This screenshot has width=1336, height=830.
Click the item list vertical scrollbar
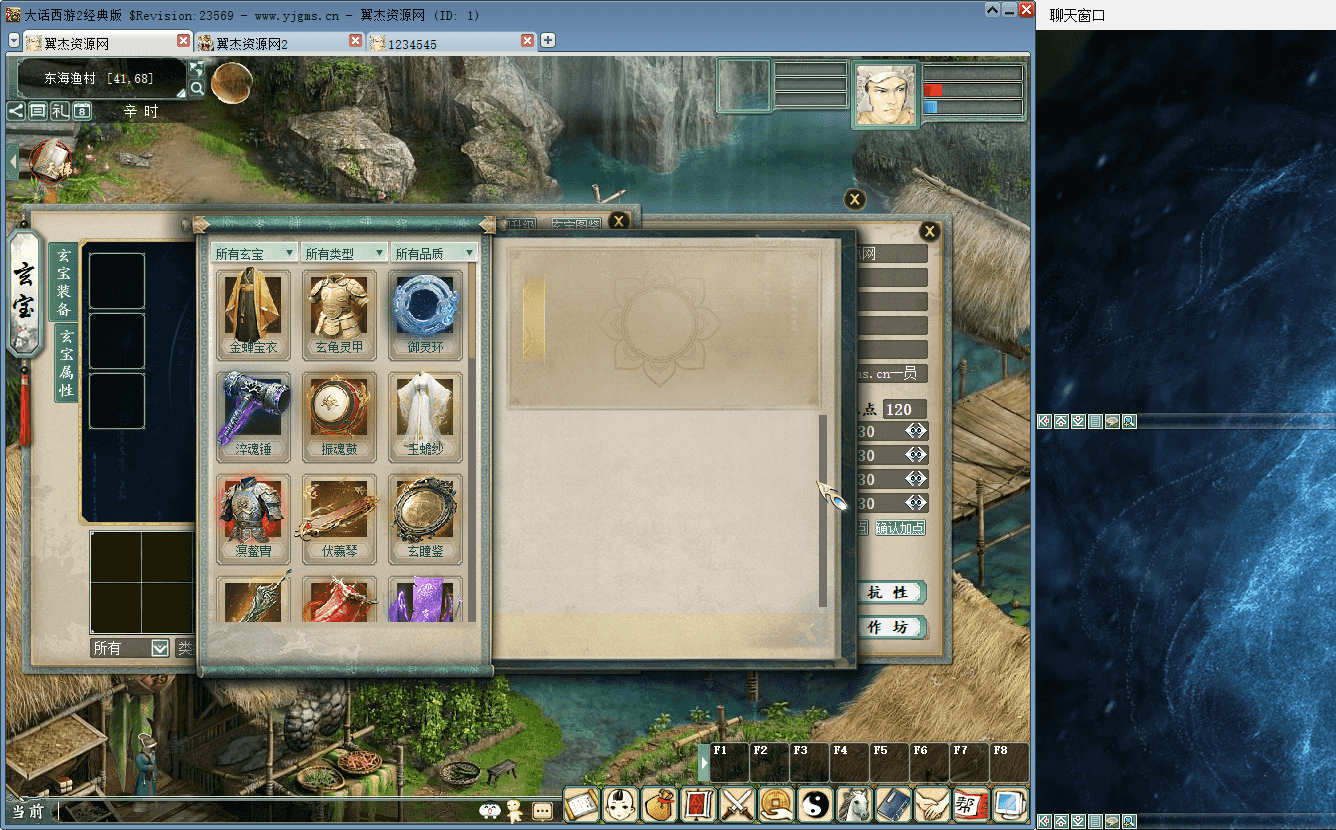pos(473,440)
